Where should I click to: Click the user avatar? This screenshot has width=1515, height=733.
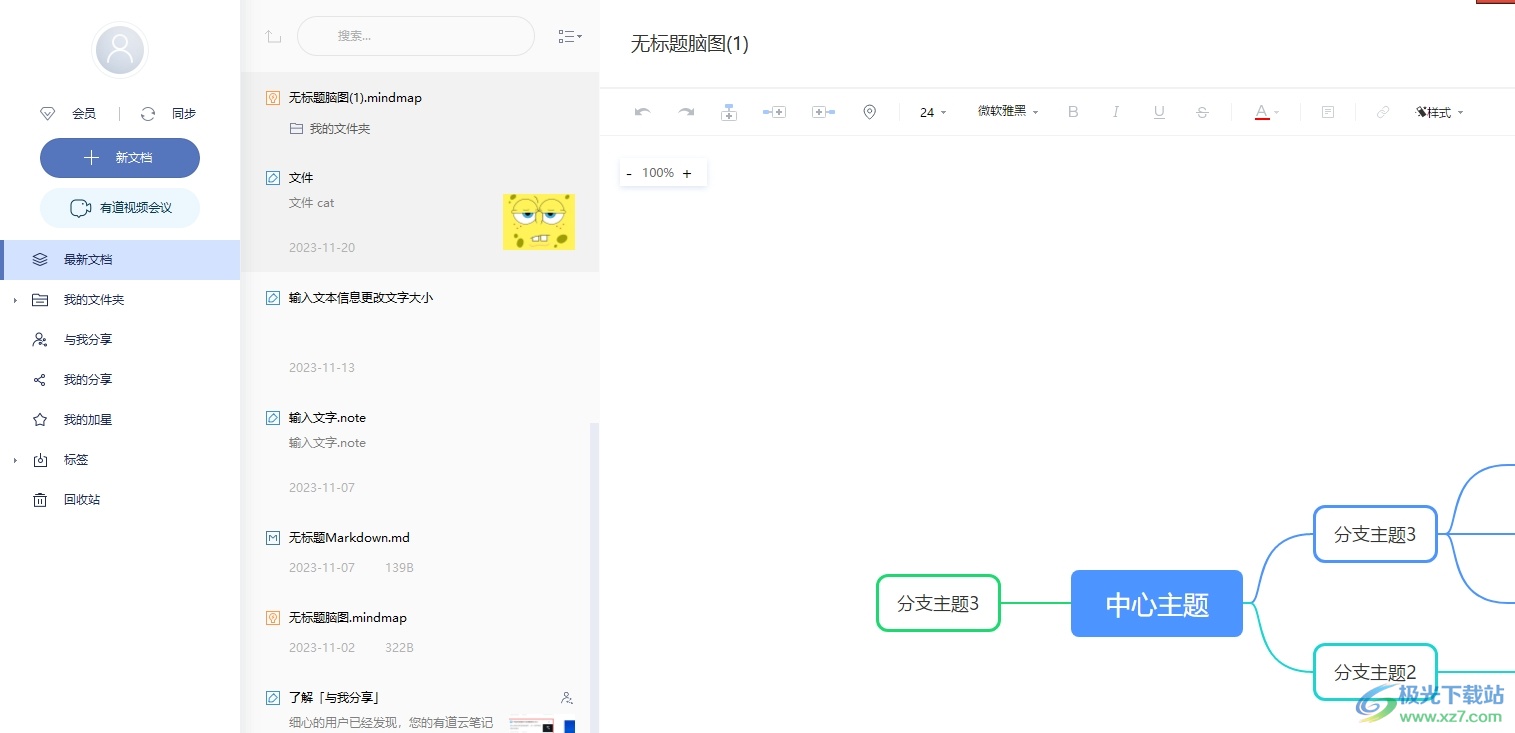pyautogui.click(x=120, y=49)
